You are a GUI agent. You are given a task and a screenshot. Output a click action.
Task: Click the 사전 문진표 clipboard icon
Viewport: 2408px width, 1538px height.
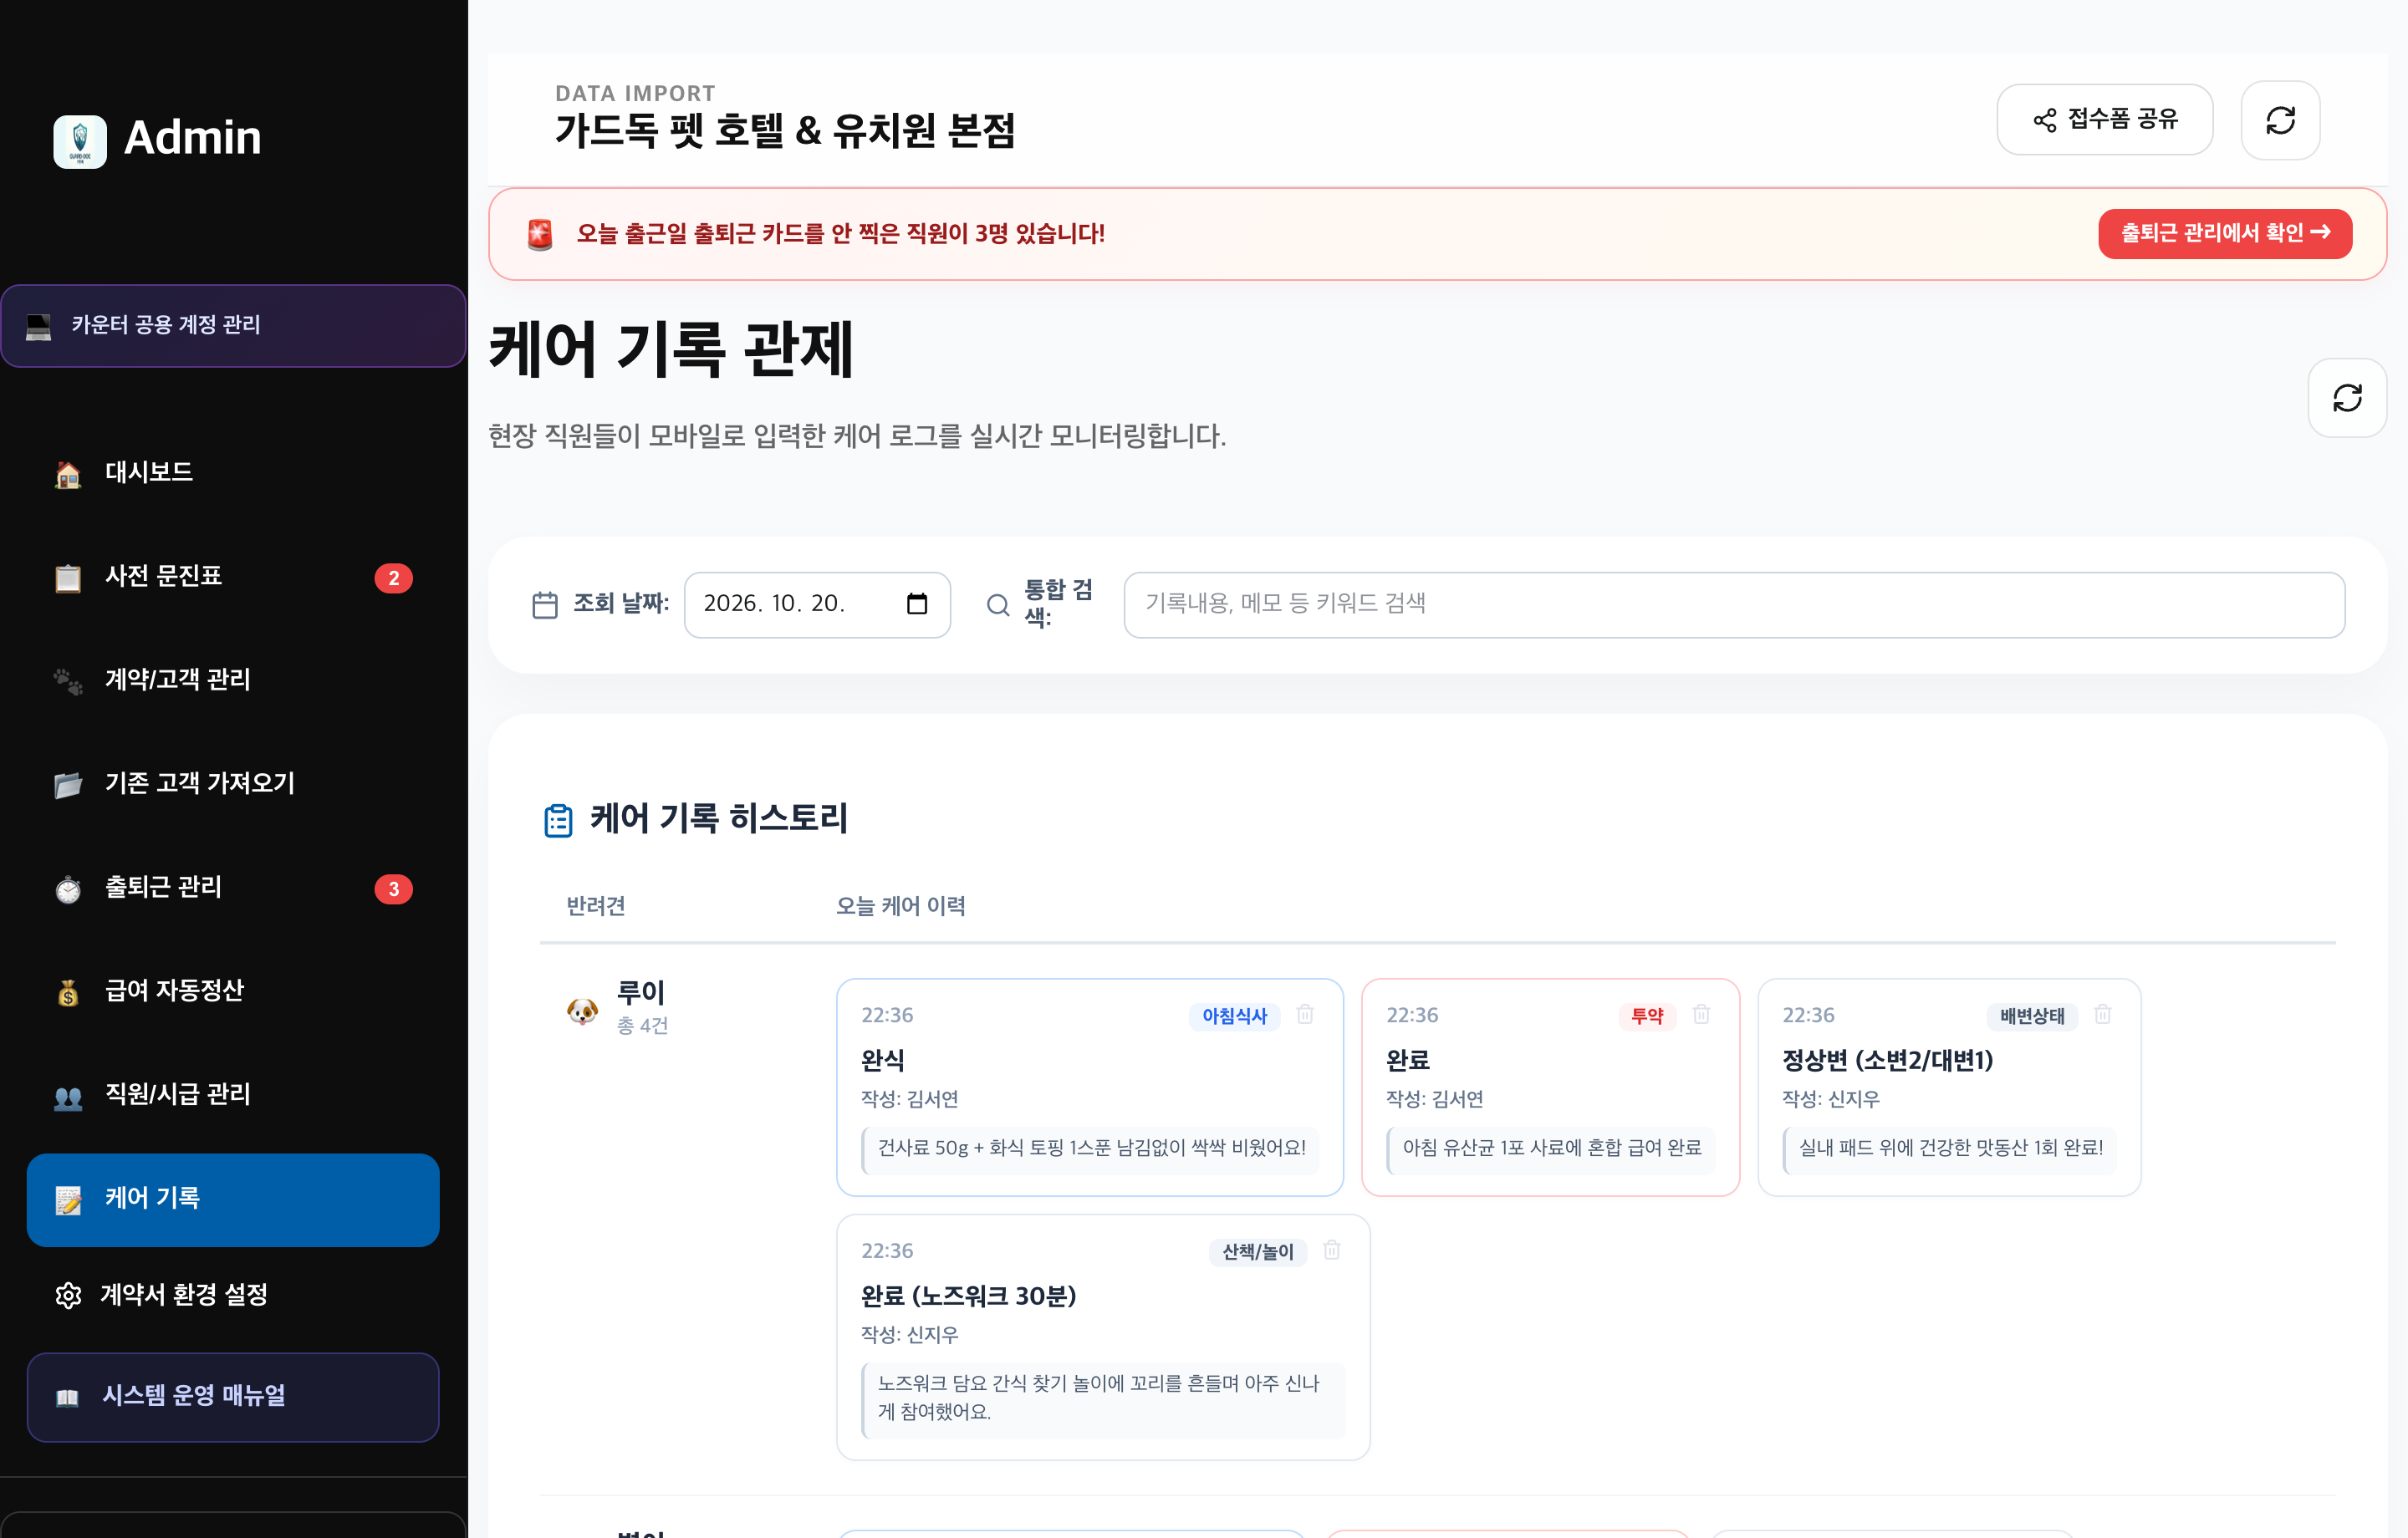pos(68,578)
